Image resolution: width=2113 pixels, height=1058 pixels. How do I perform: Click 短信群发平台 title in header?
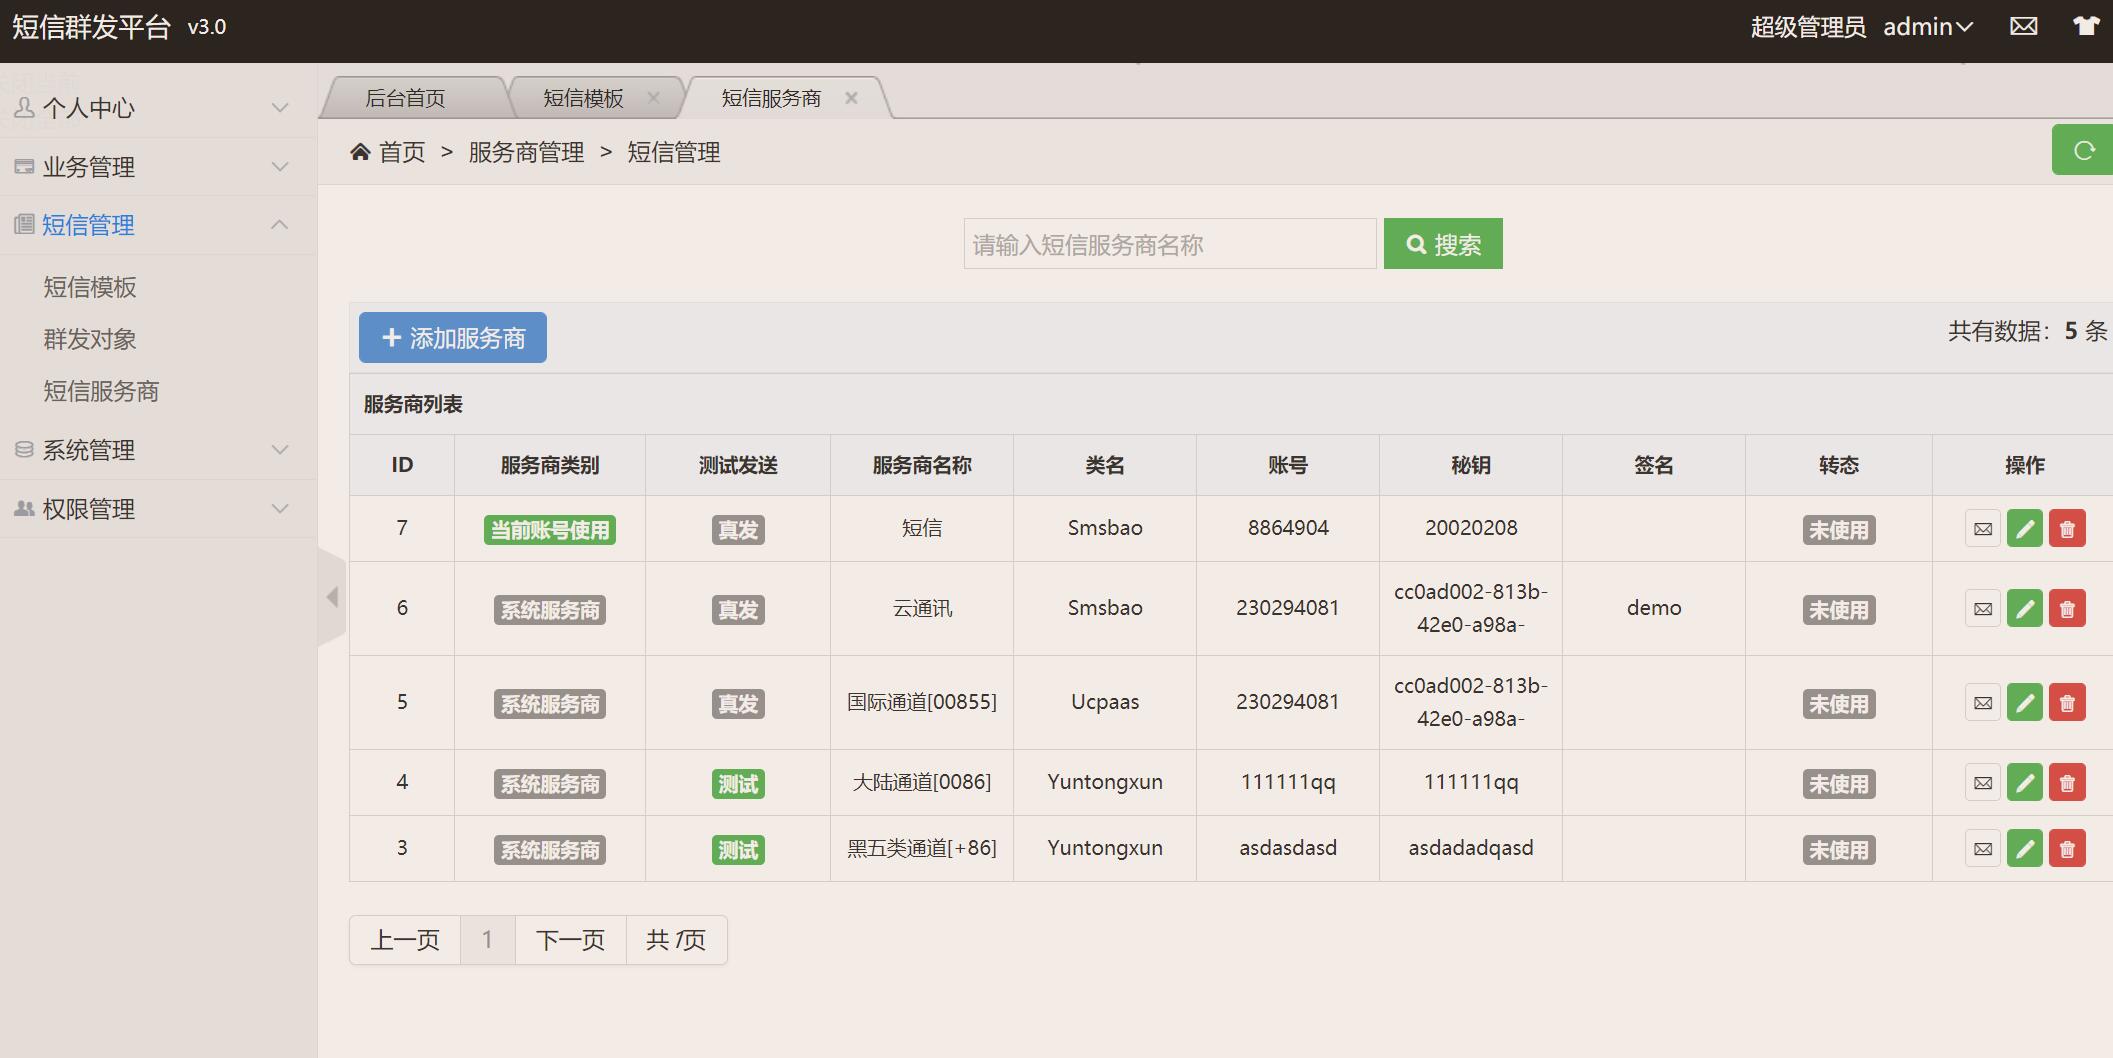91,27
